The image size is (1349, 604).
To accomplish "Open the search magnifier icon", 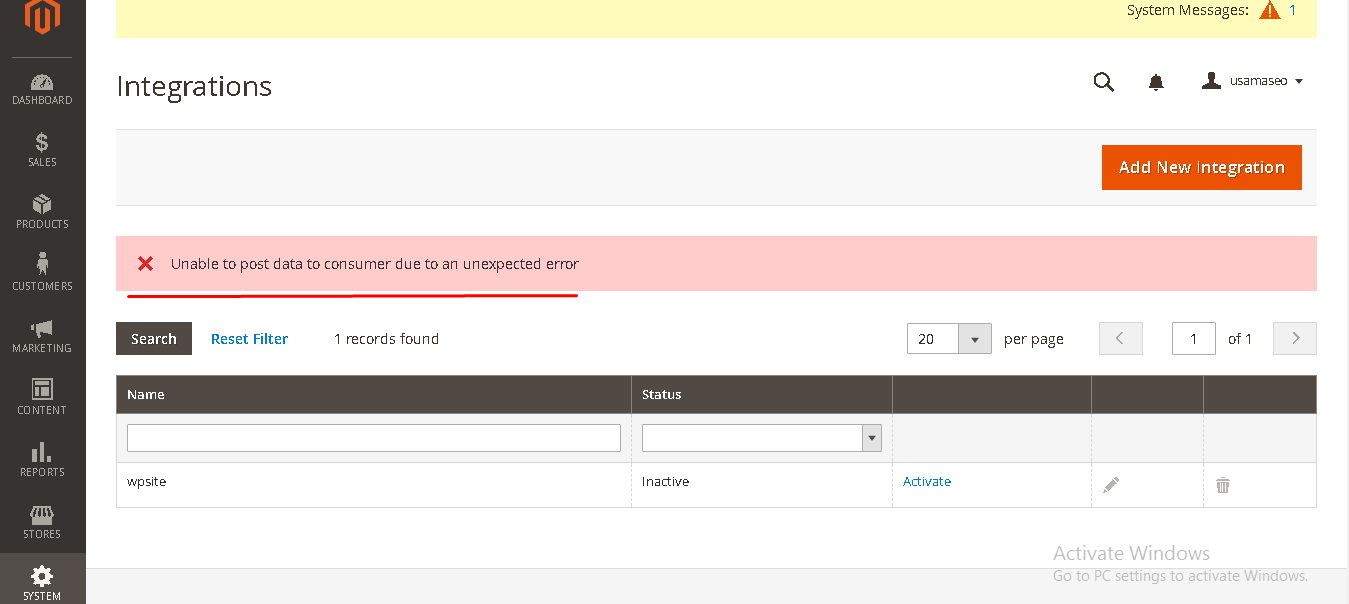I will coord(1103,82).
